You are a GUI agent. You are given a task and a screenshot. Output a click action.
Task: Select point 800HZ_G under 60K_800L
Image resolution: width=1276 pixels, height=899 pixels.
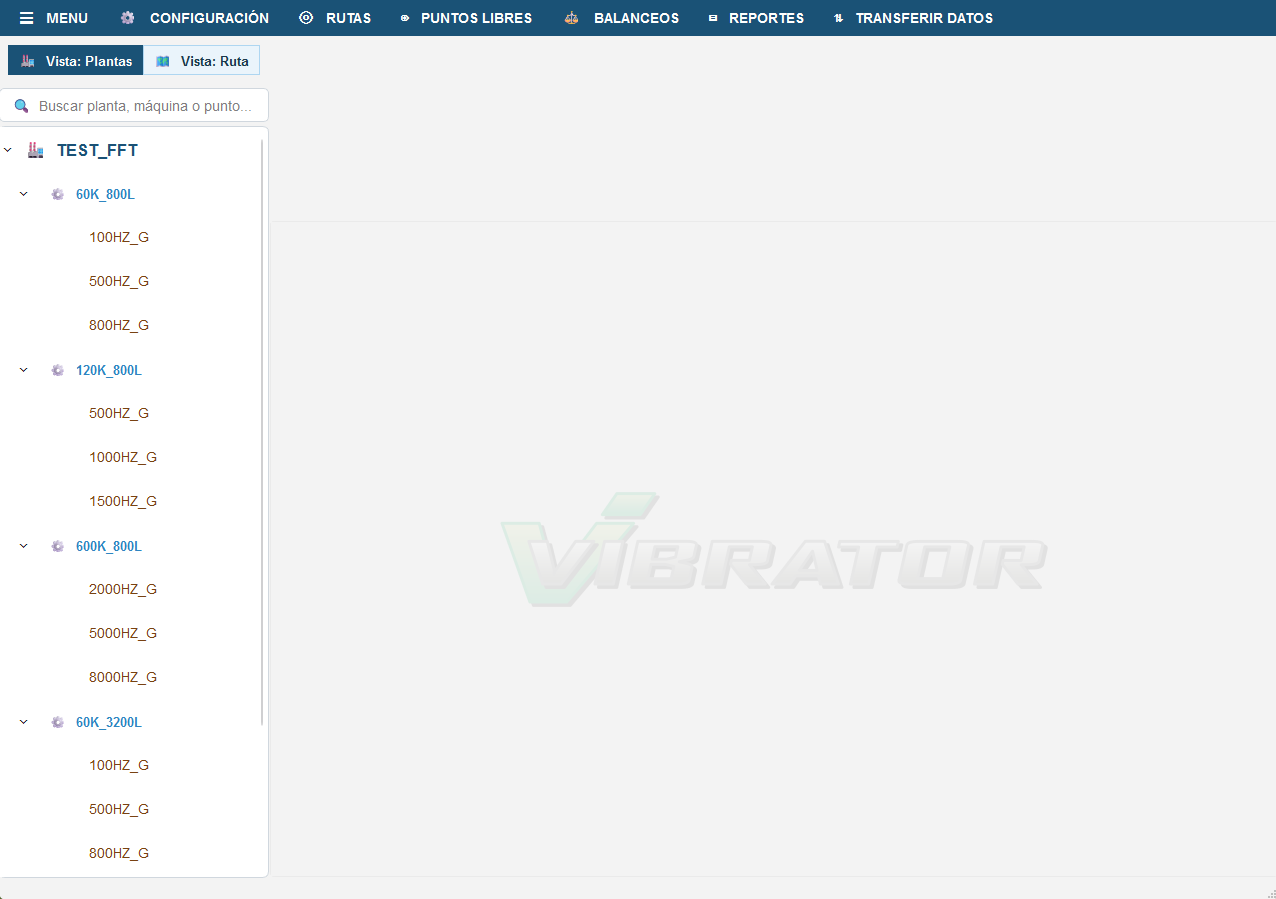coord(119,325)
